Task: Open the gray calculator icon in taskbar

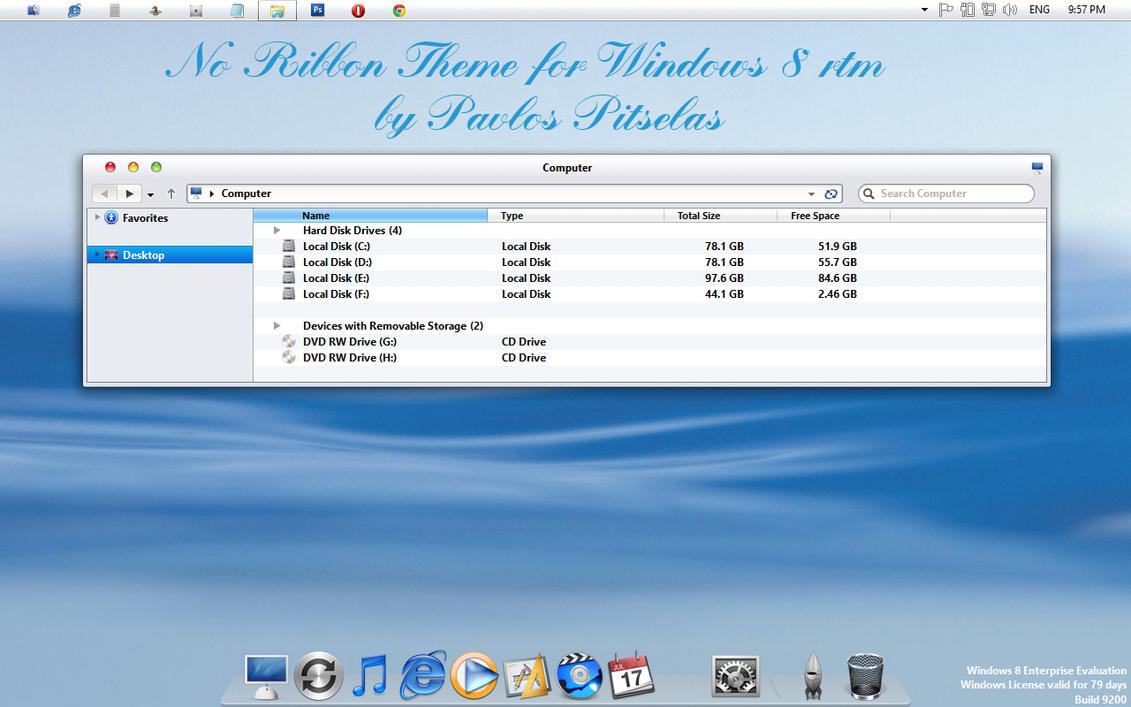Action: 114,10
